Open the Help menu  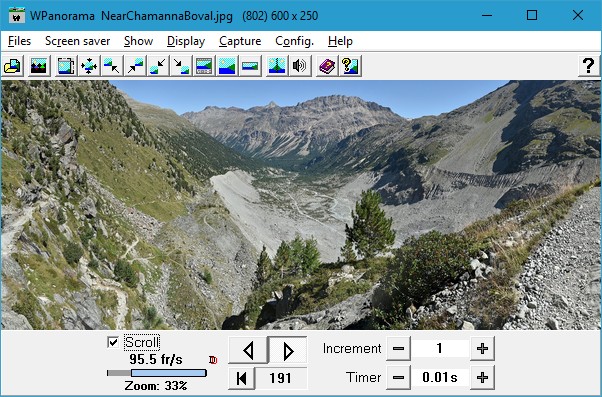coord(340,41)
